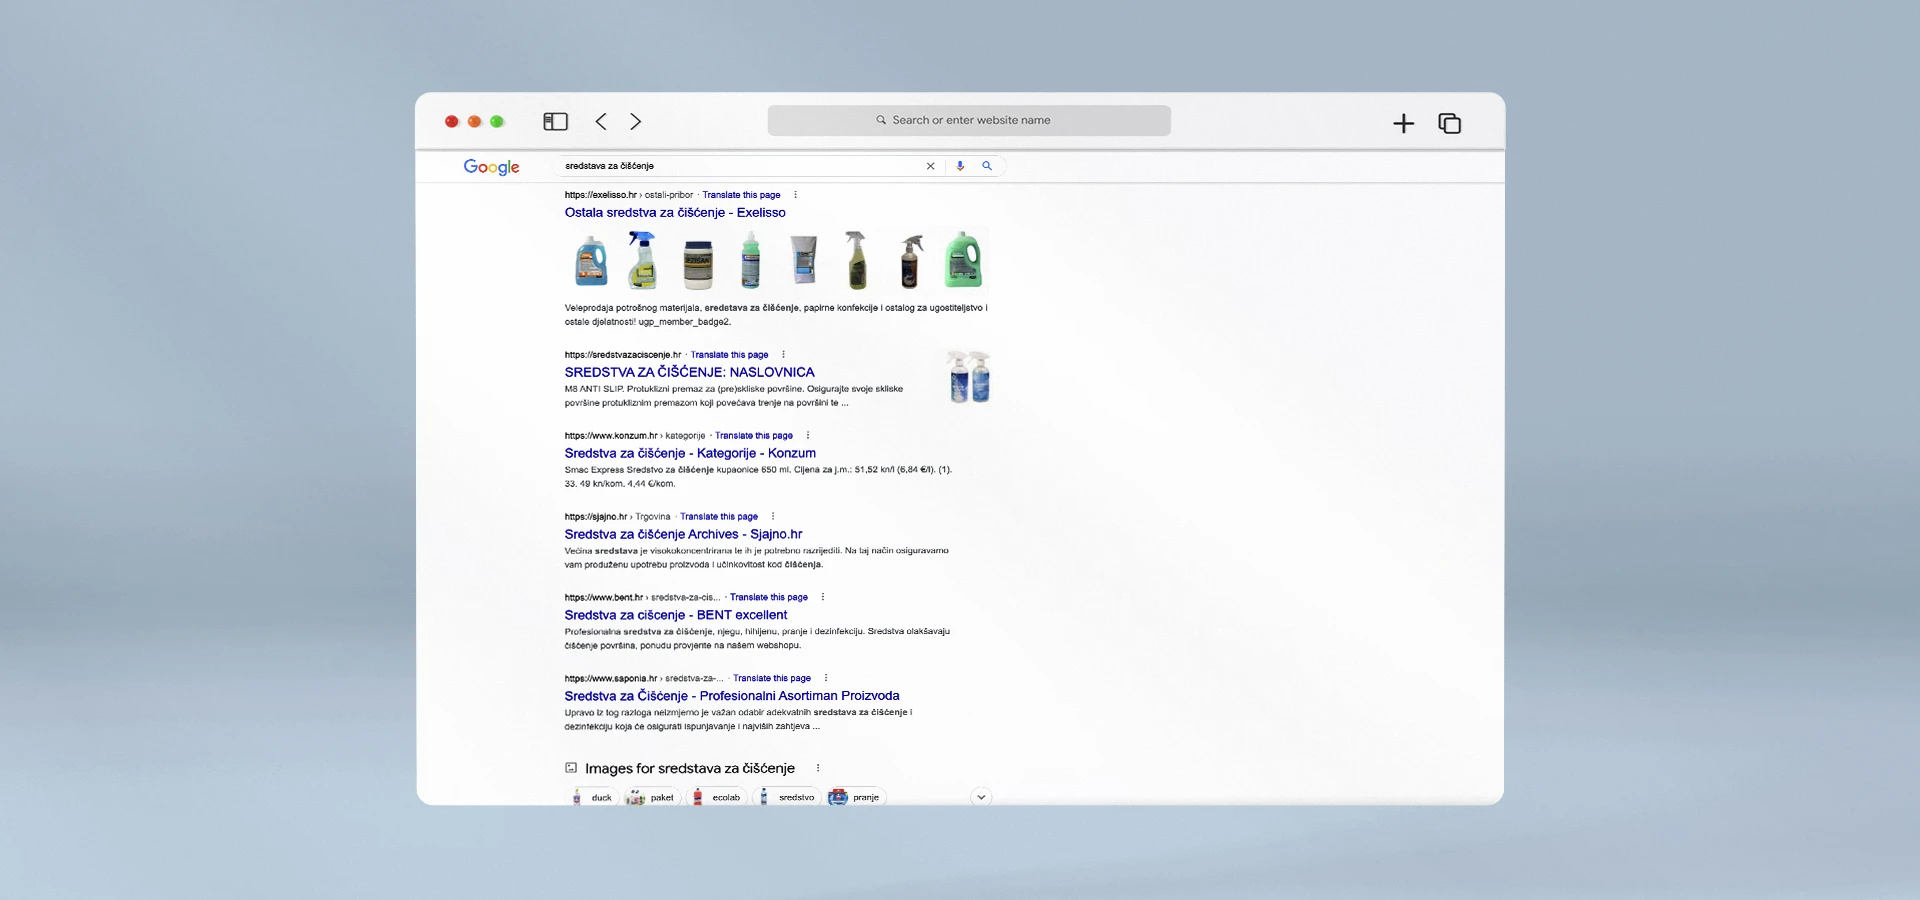Open a new tab with plus icon
This screenshot has width=1920, height=900.
[x=1403, y=123]
